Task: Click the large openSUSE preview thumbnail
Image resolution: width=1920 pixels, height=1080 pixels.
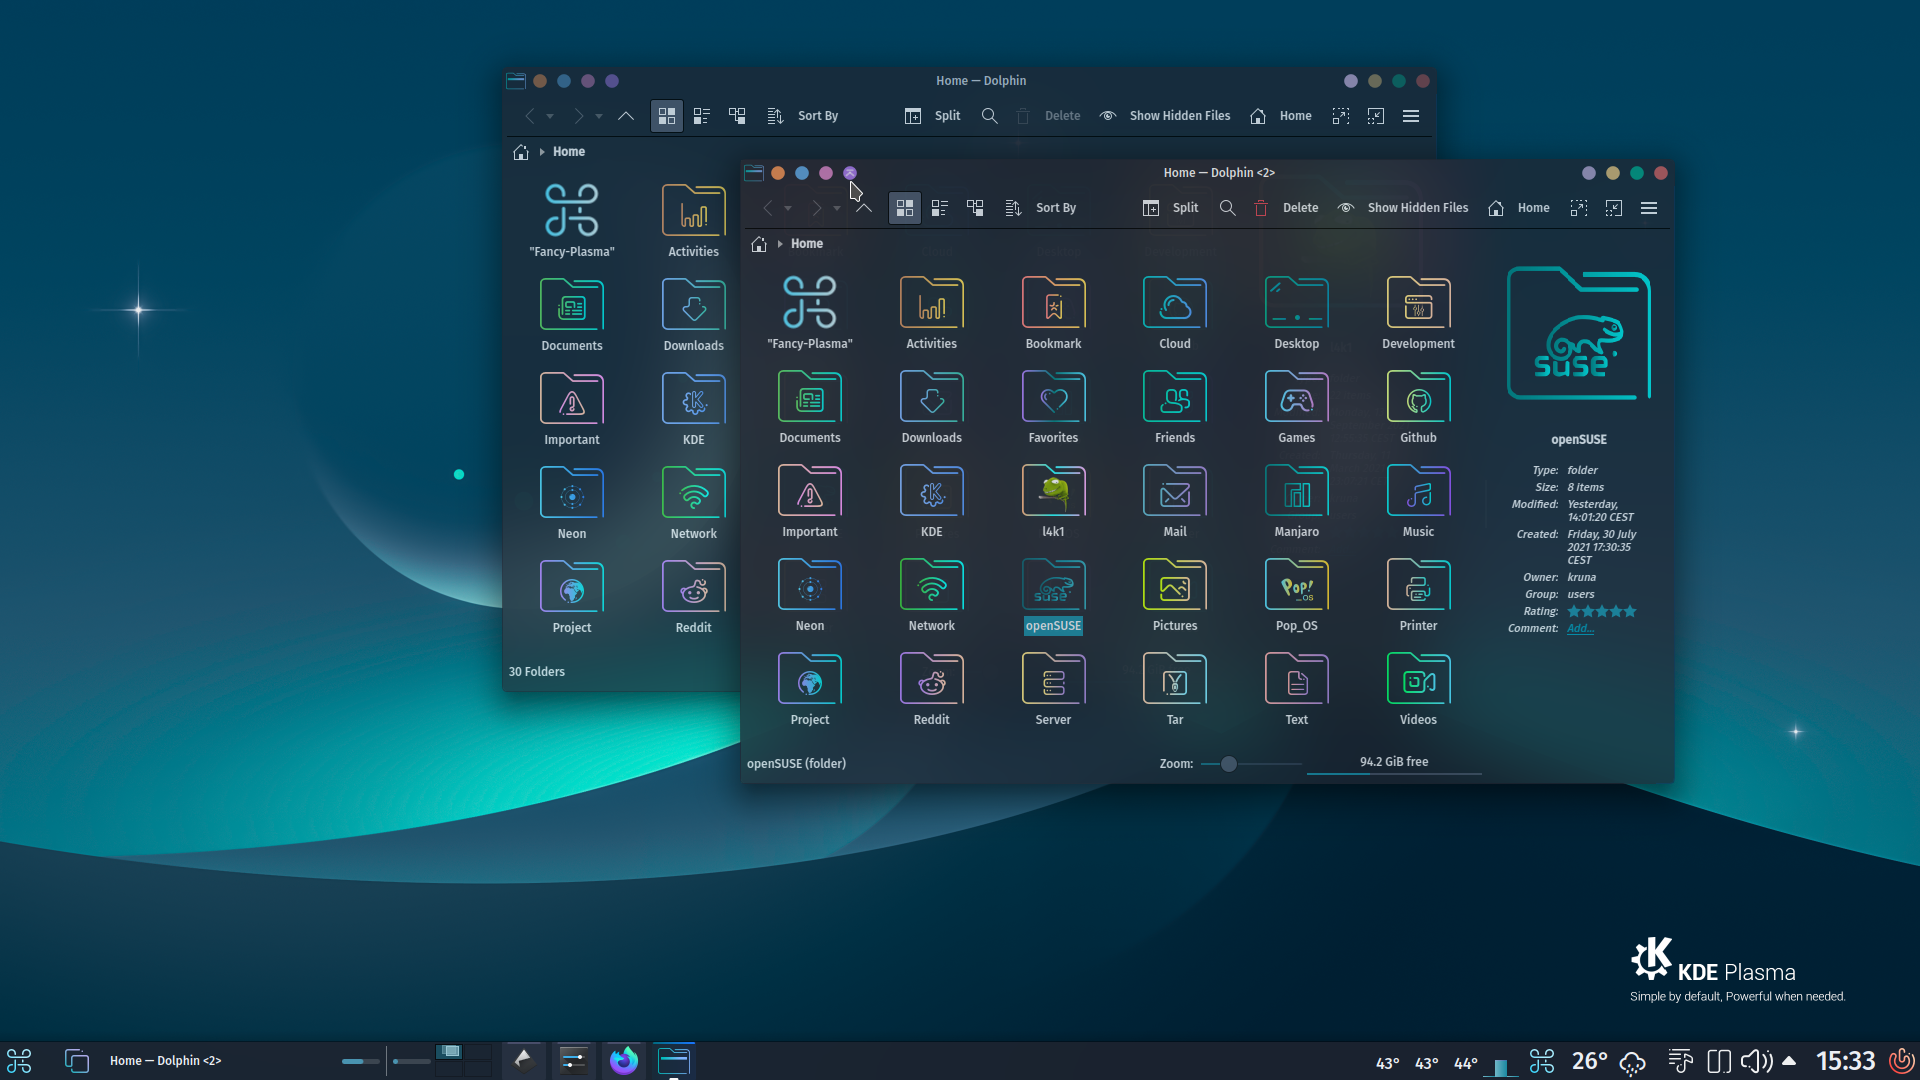Action: tap(1579, 334)
